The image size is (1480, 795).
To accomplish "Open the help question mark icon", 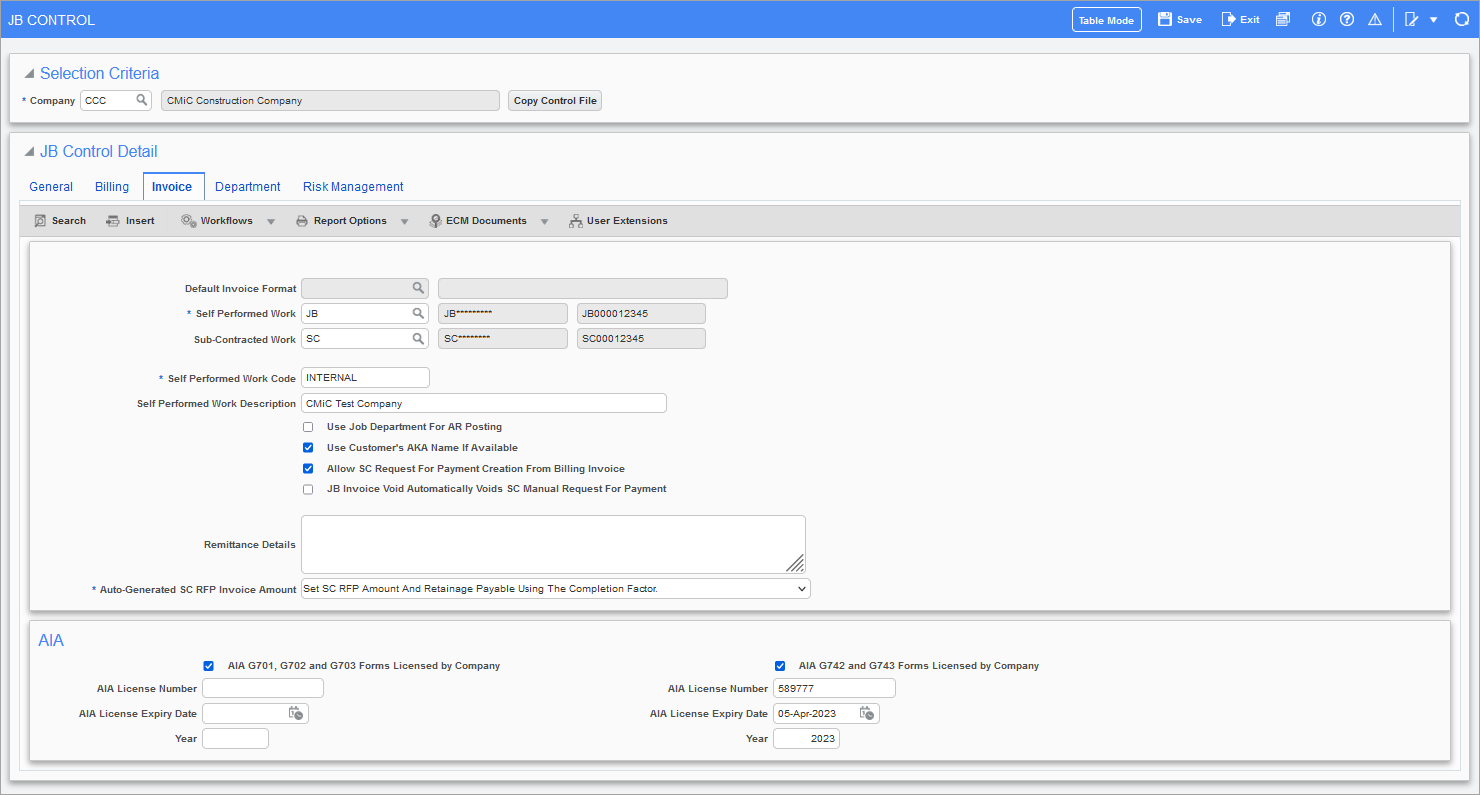I will (1347, 19).
